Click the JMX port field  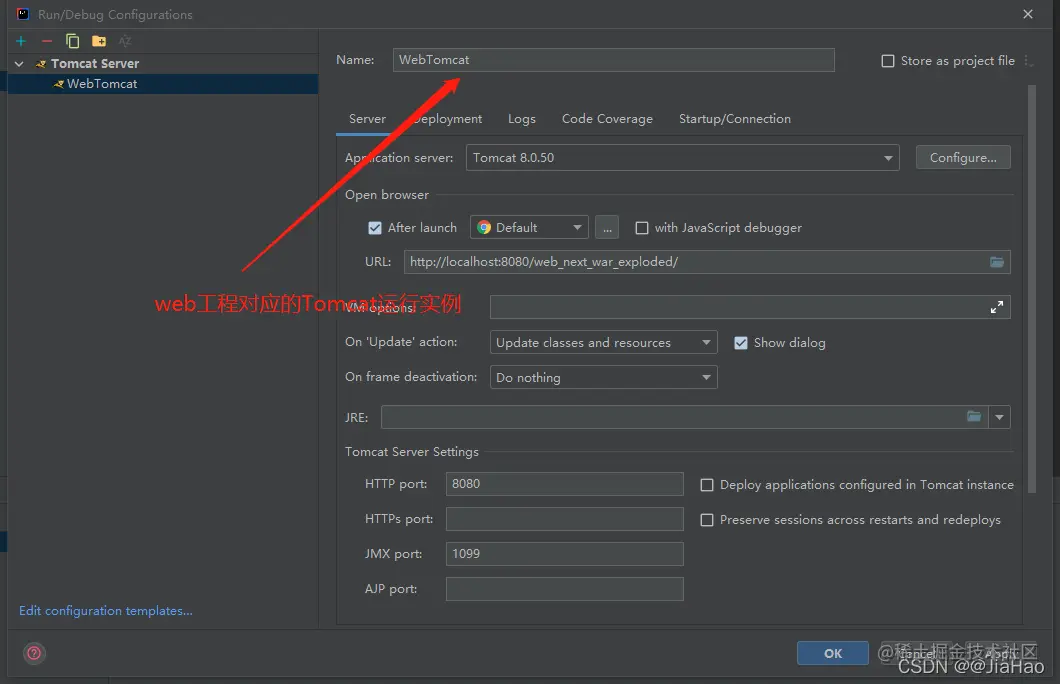point(564,554)
